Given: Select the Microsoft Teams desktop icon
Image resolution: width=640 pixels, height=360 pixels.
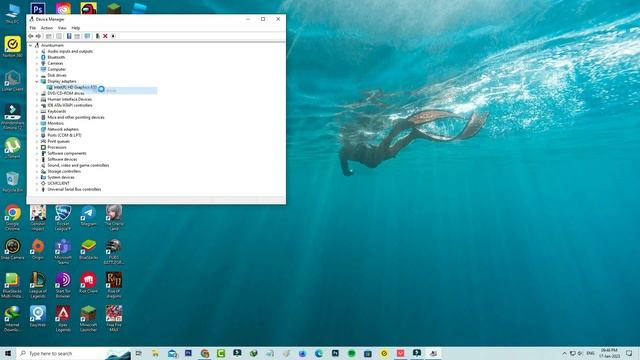Looking at the screenshot, I should pos(63,251).
